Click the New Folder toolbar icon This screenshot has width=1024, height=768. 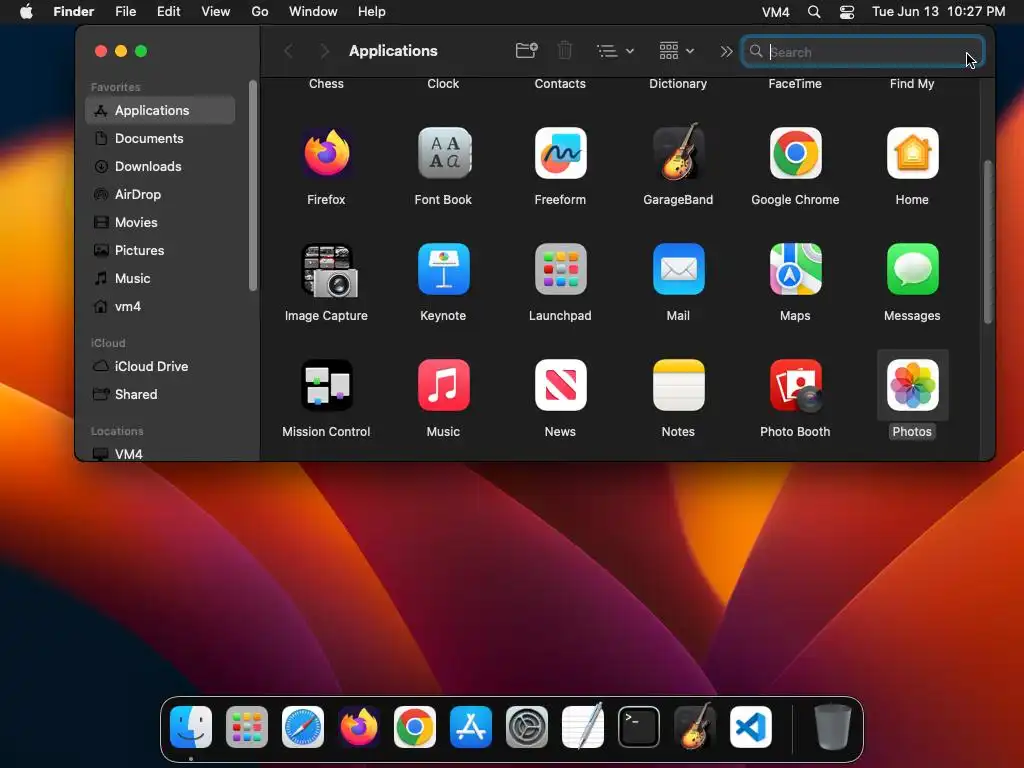coord(526,50)
